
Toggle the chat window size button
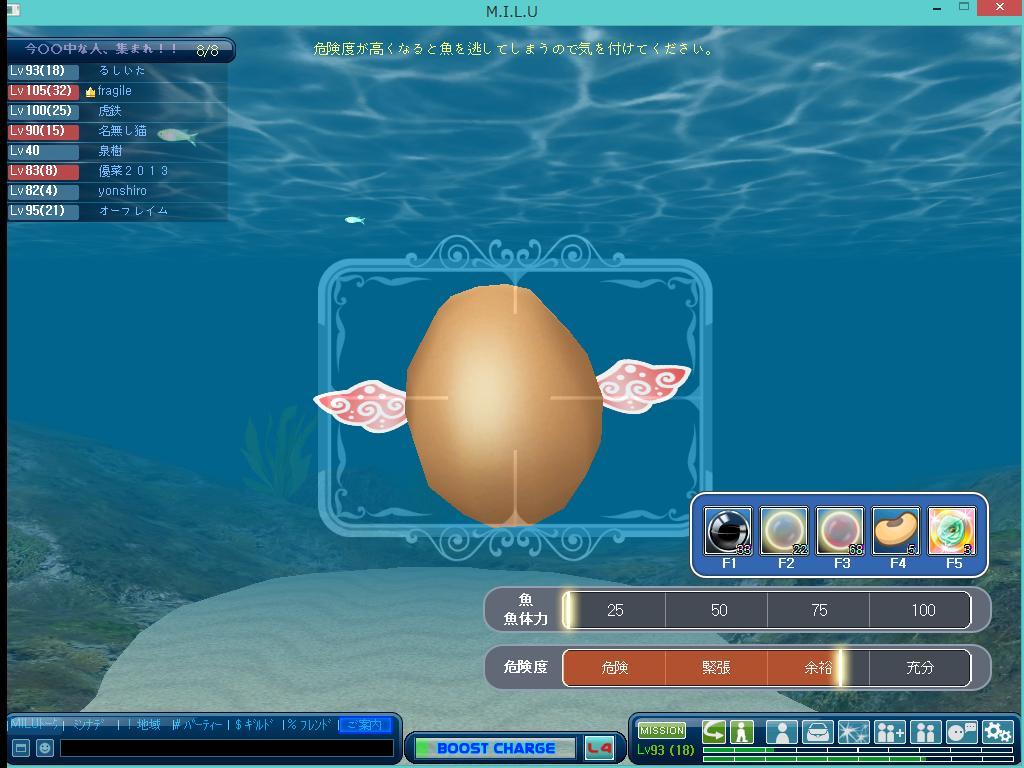click(x=20, y=748)
